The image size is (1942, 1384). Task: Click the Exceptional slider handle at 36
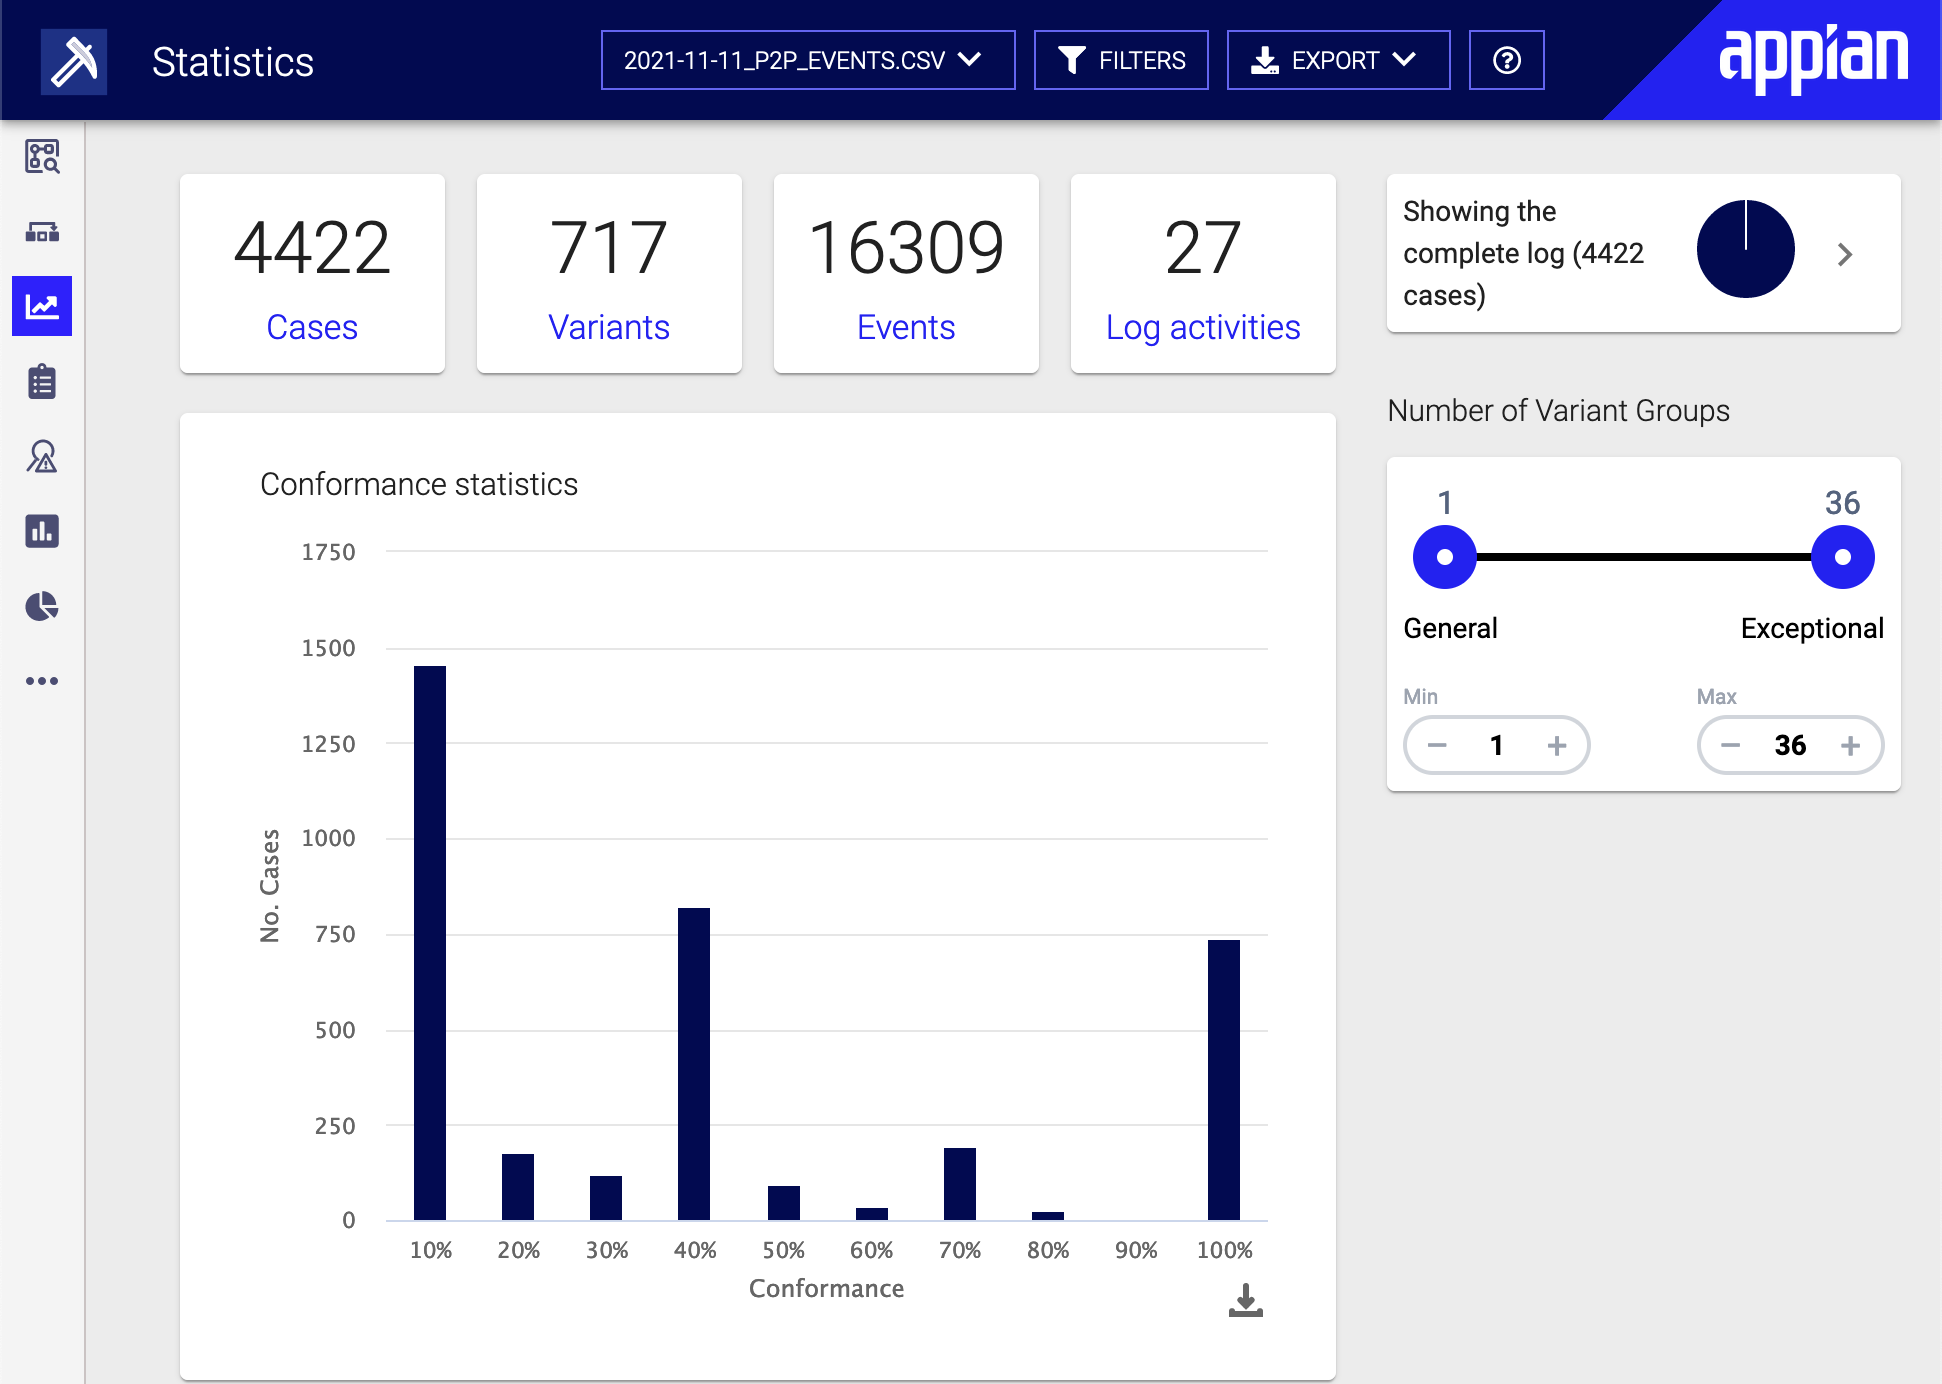(1843, 557)
